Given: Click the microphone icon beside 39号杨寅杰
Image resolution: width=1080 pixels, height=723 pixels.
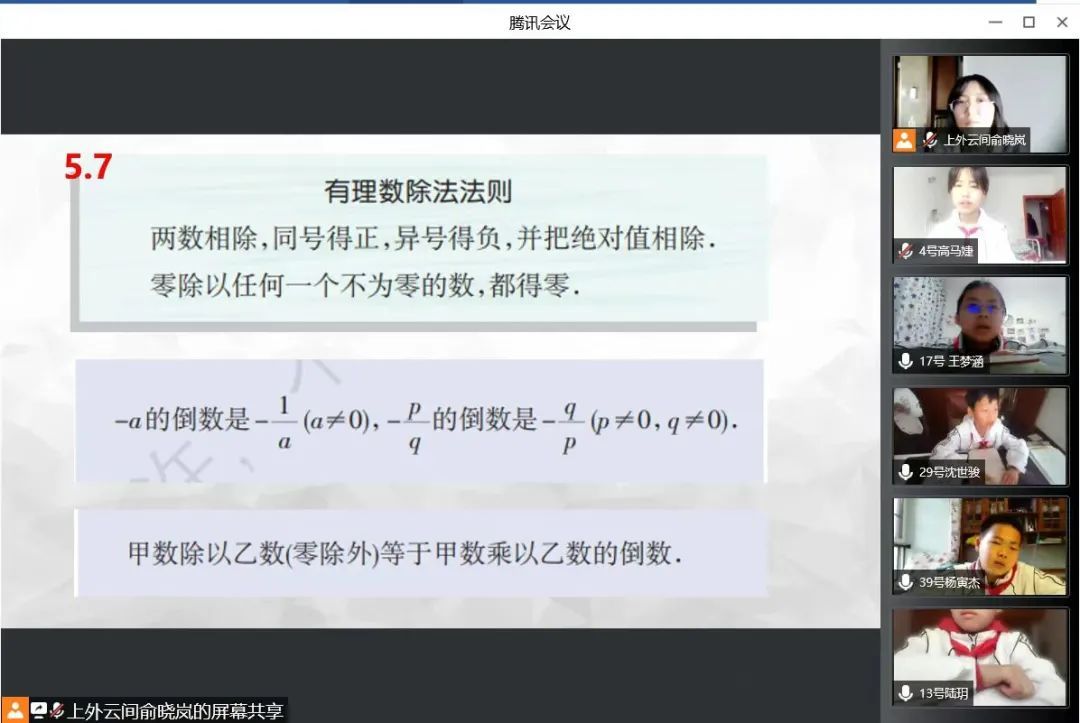Looking at the screenshot, I should click(x=906, y=583).
